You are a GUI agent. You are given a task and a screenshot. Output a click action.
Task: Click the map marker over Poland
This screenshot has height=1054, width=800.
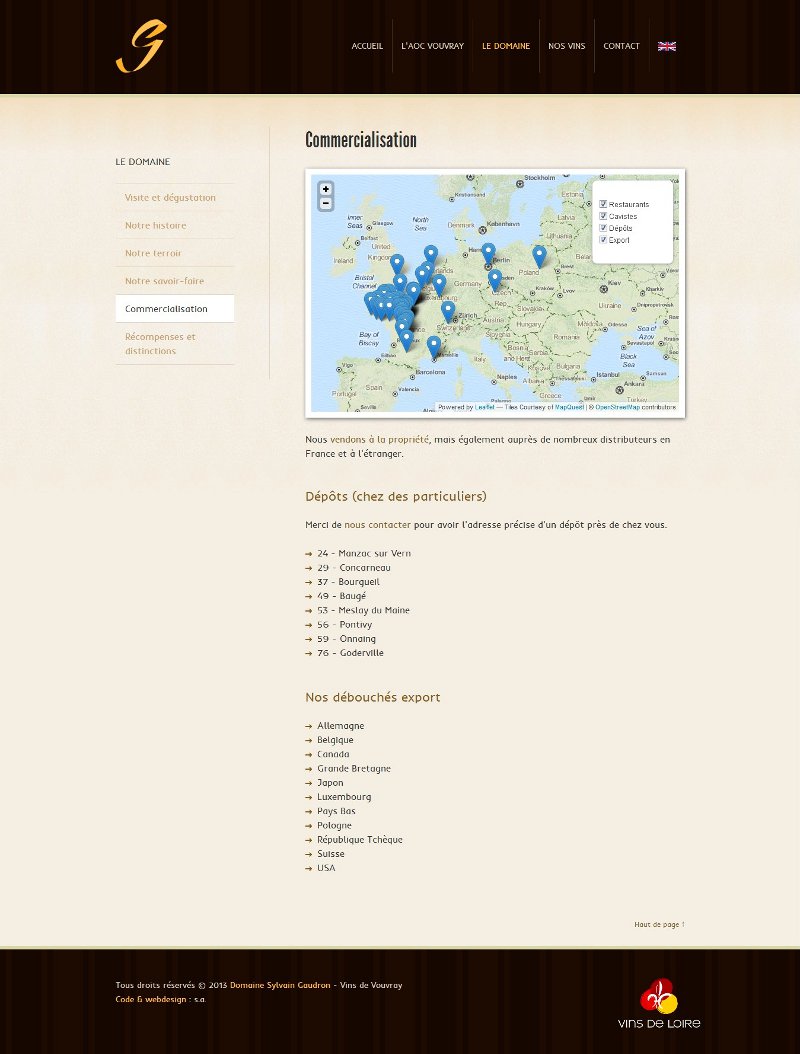pyautogui.click(x=539, y=255)
